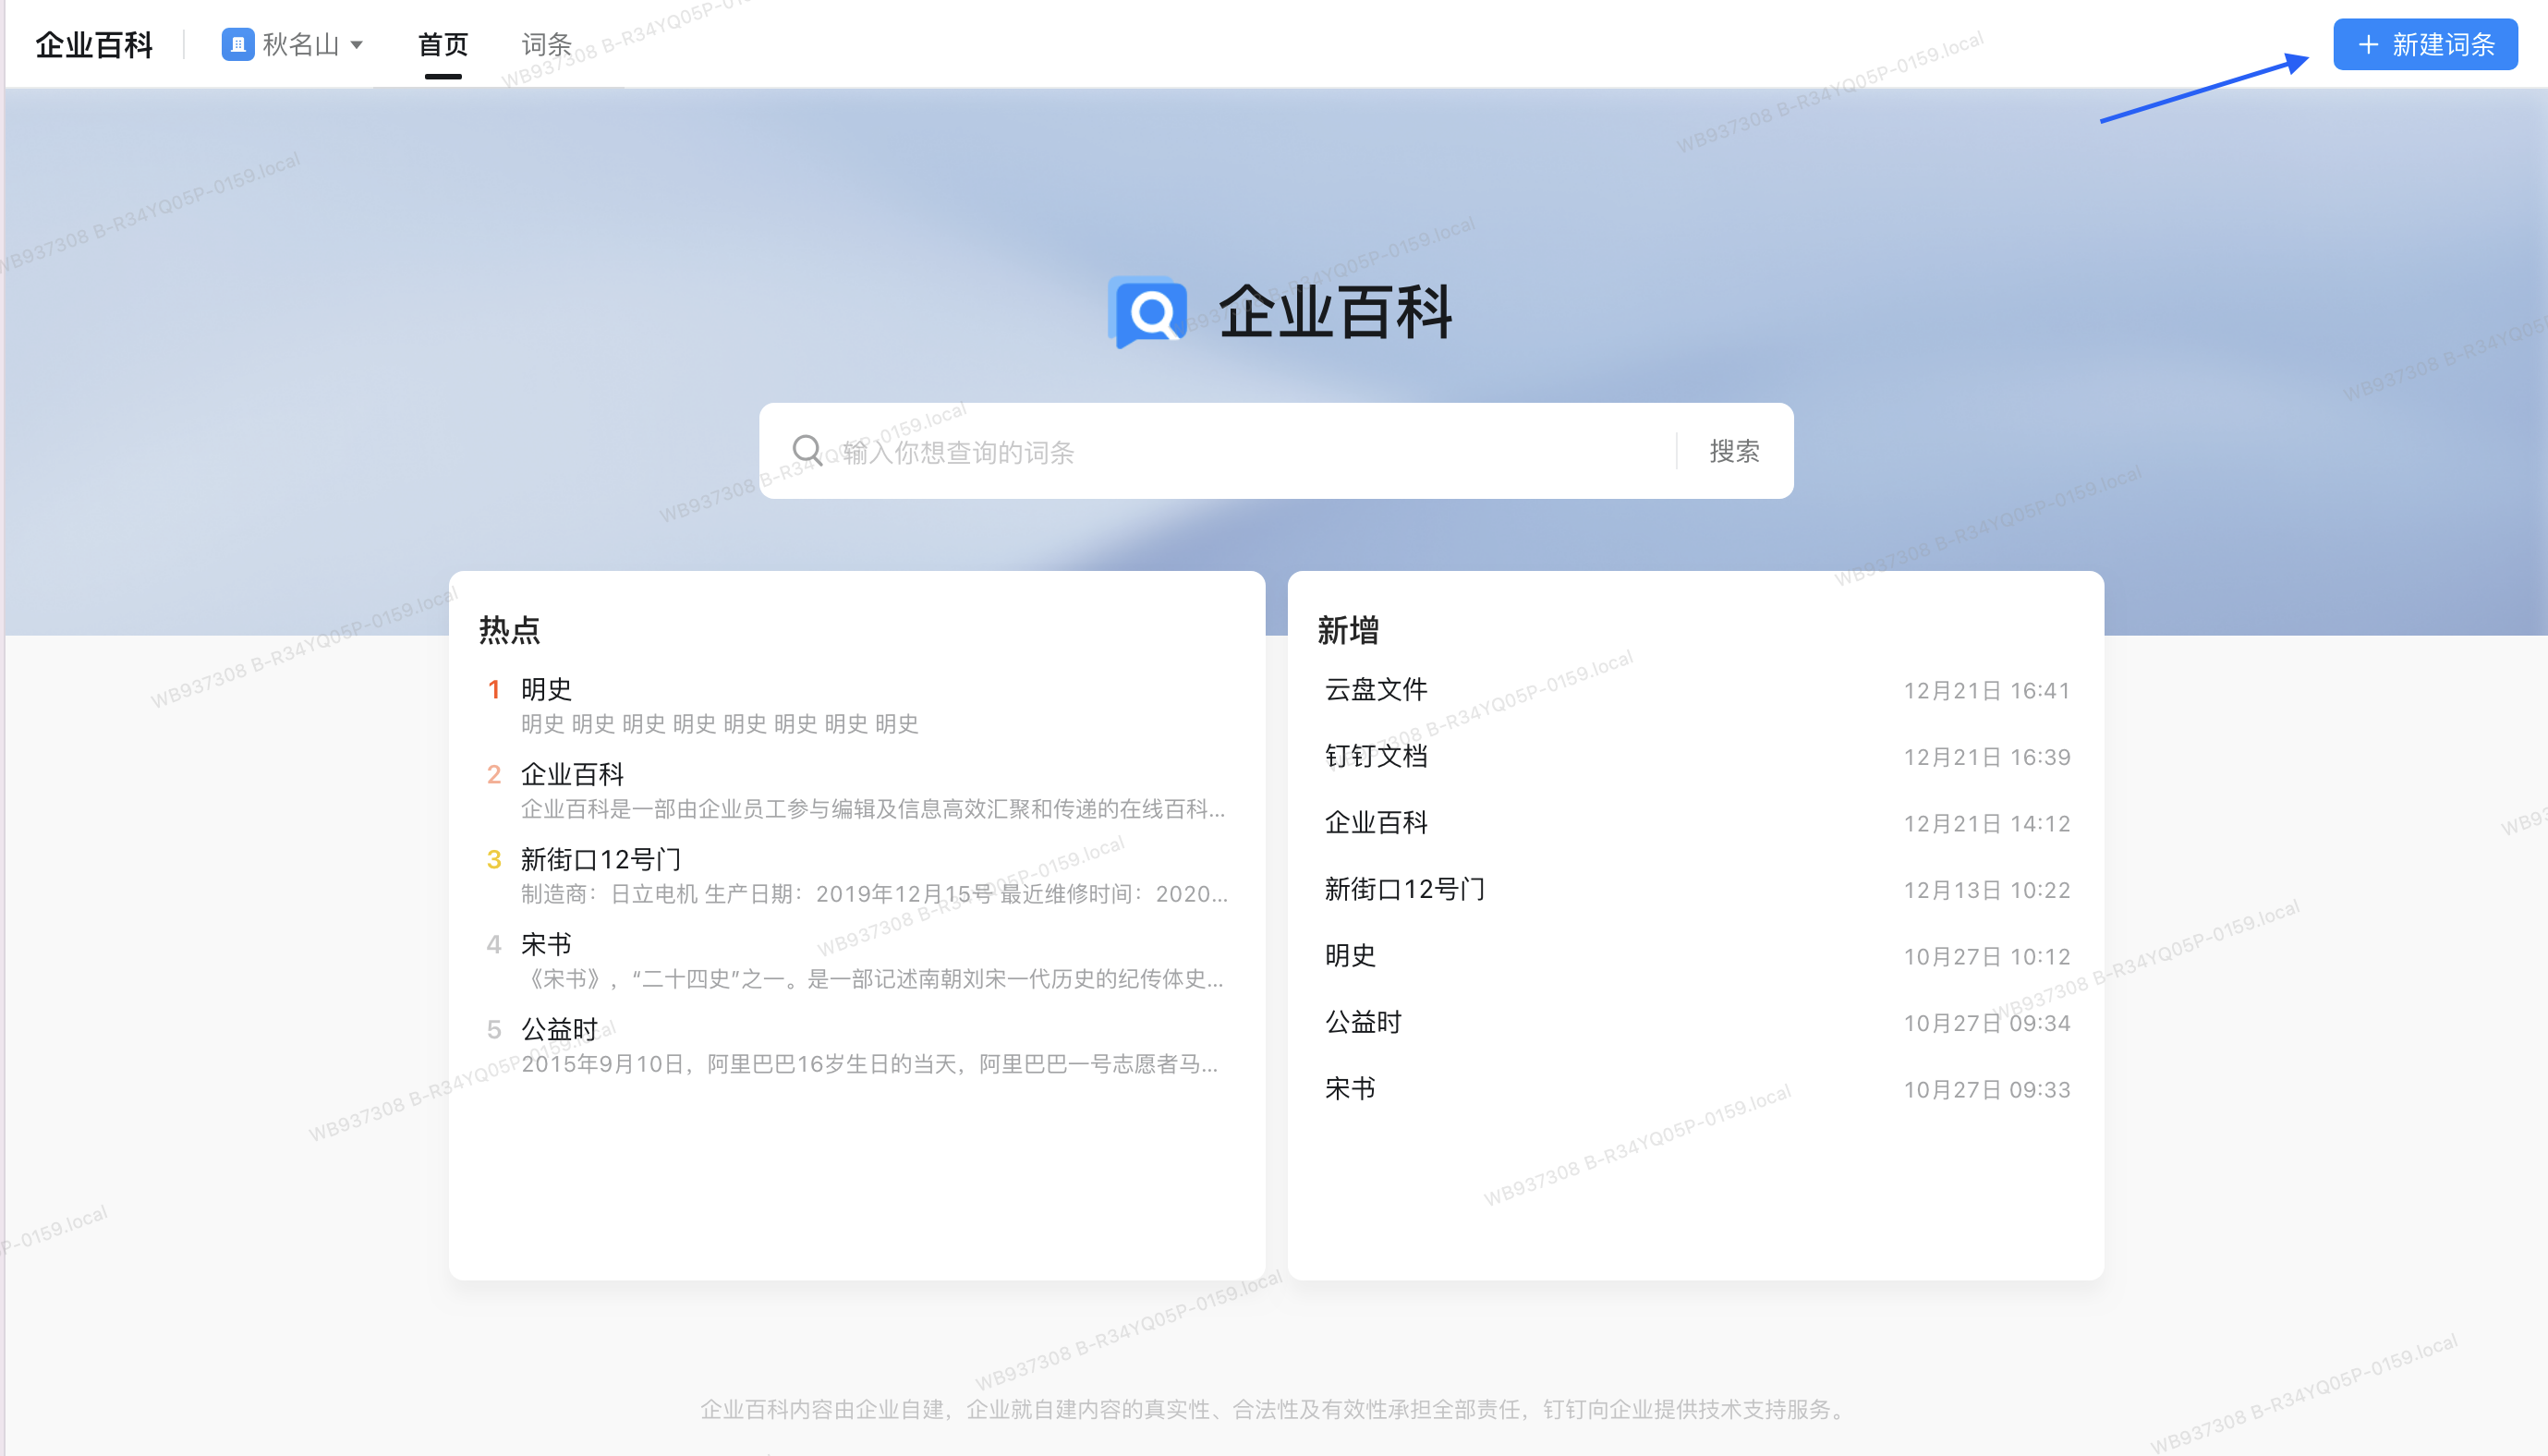The height and width of the screenshot is (1456, 2548).
Task: Click the search magnifier icon in the search bar
Action: click(807, 451)
